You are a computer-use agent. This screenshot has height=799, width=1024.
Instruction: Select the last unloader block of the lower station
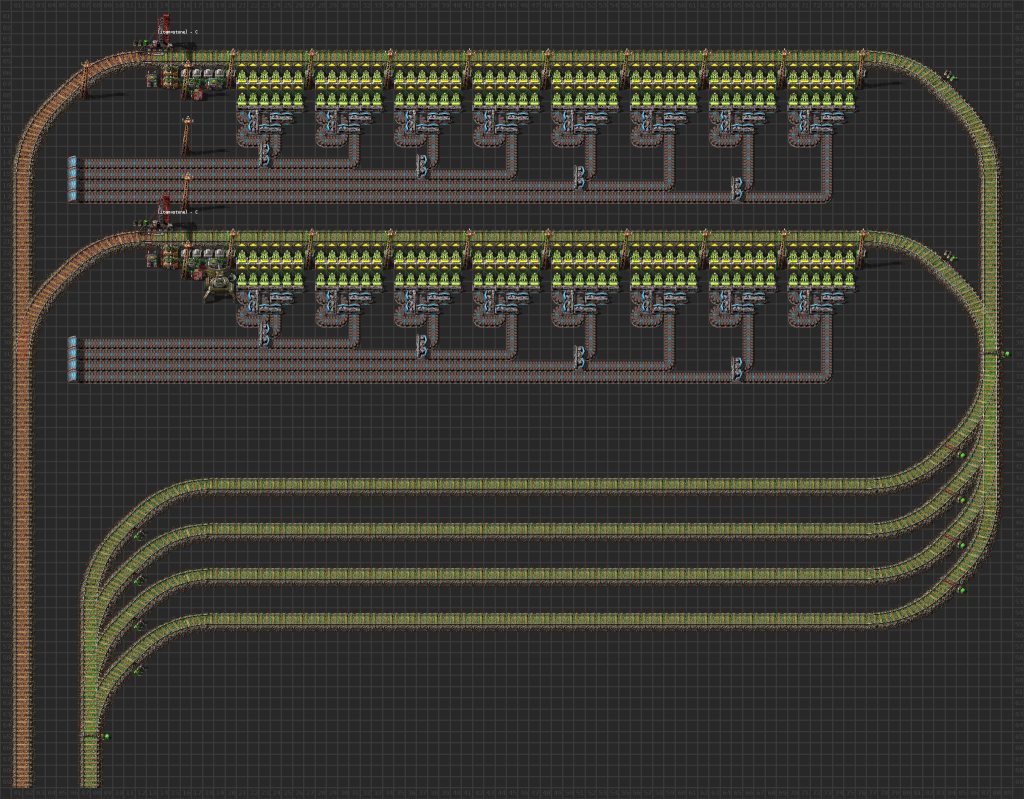click(822, 267)
